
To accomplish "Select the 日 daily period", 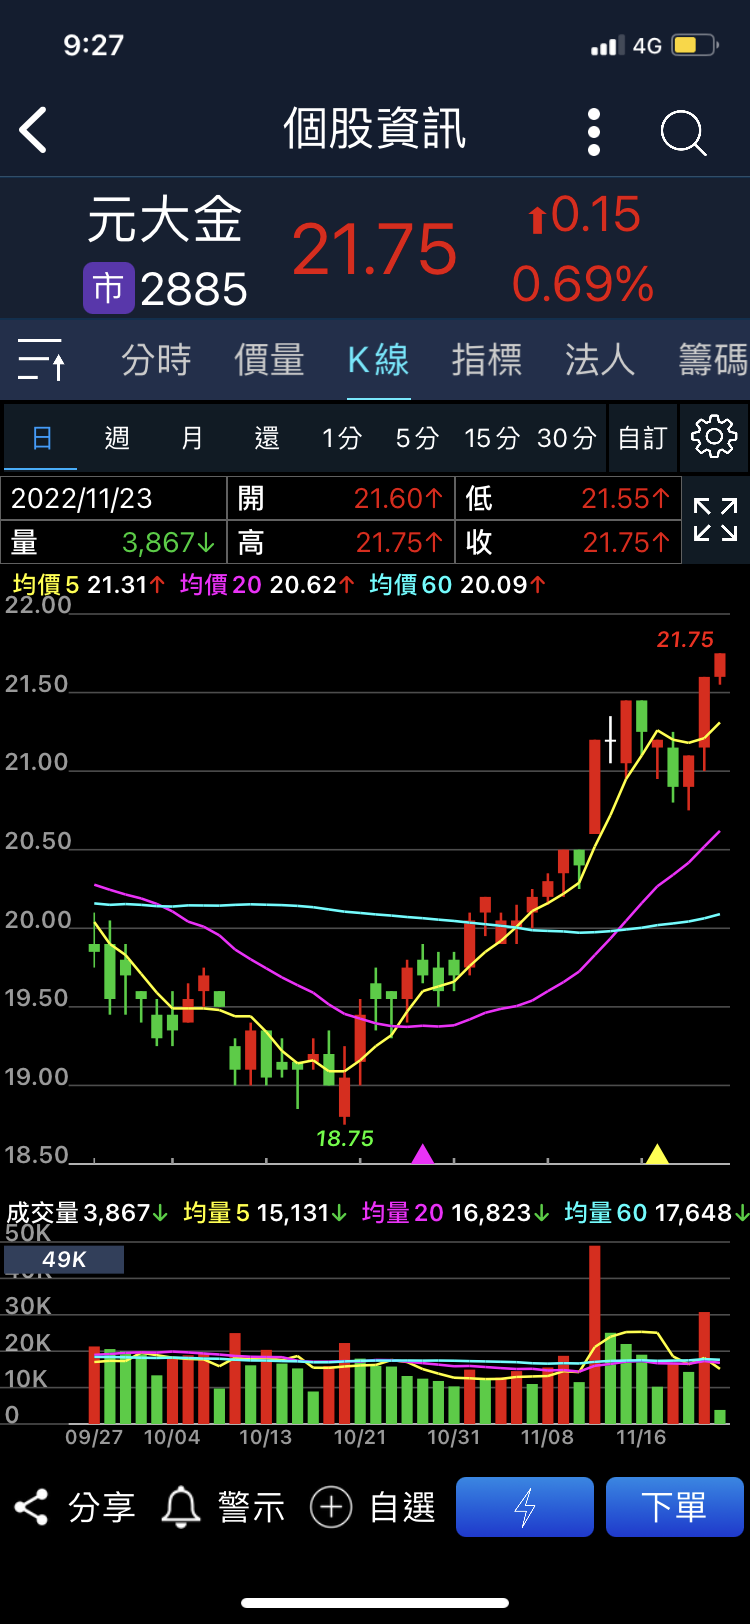I will [41, 438].
